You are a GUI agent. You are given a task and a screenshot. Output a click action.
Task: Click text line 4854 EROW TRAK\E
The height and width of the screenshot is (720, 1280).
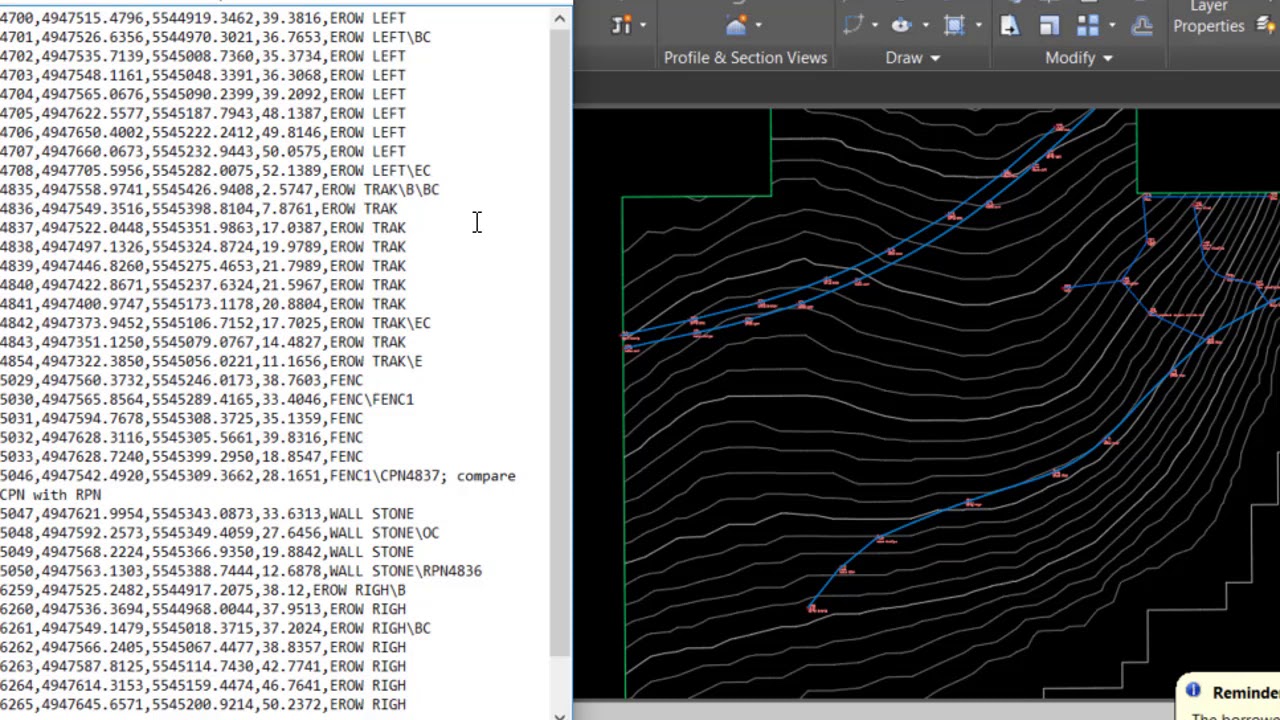(211, 361)
